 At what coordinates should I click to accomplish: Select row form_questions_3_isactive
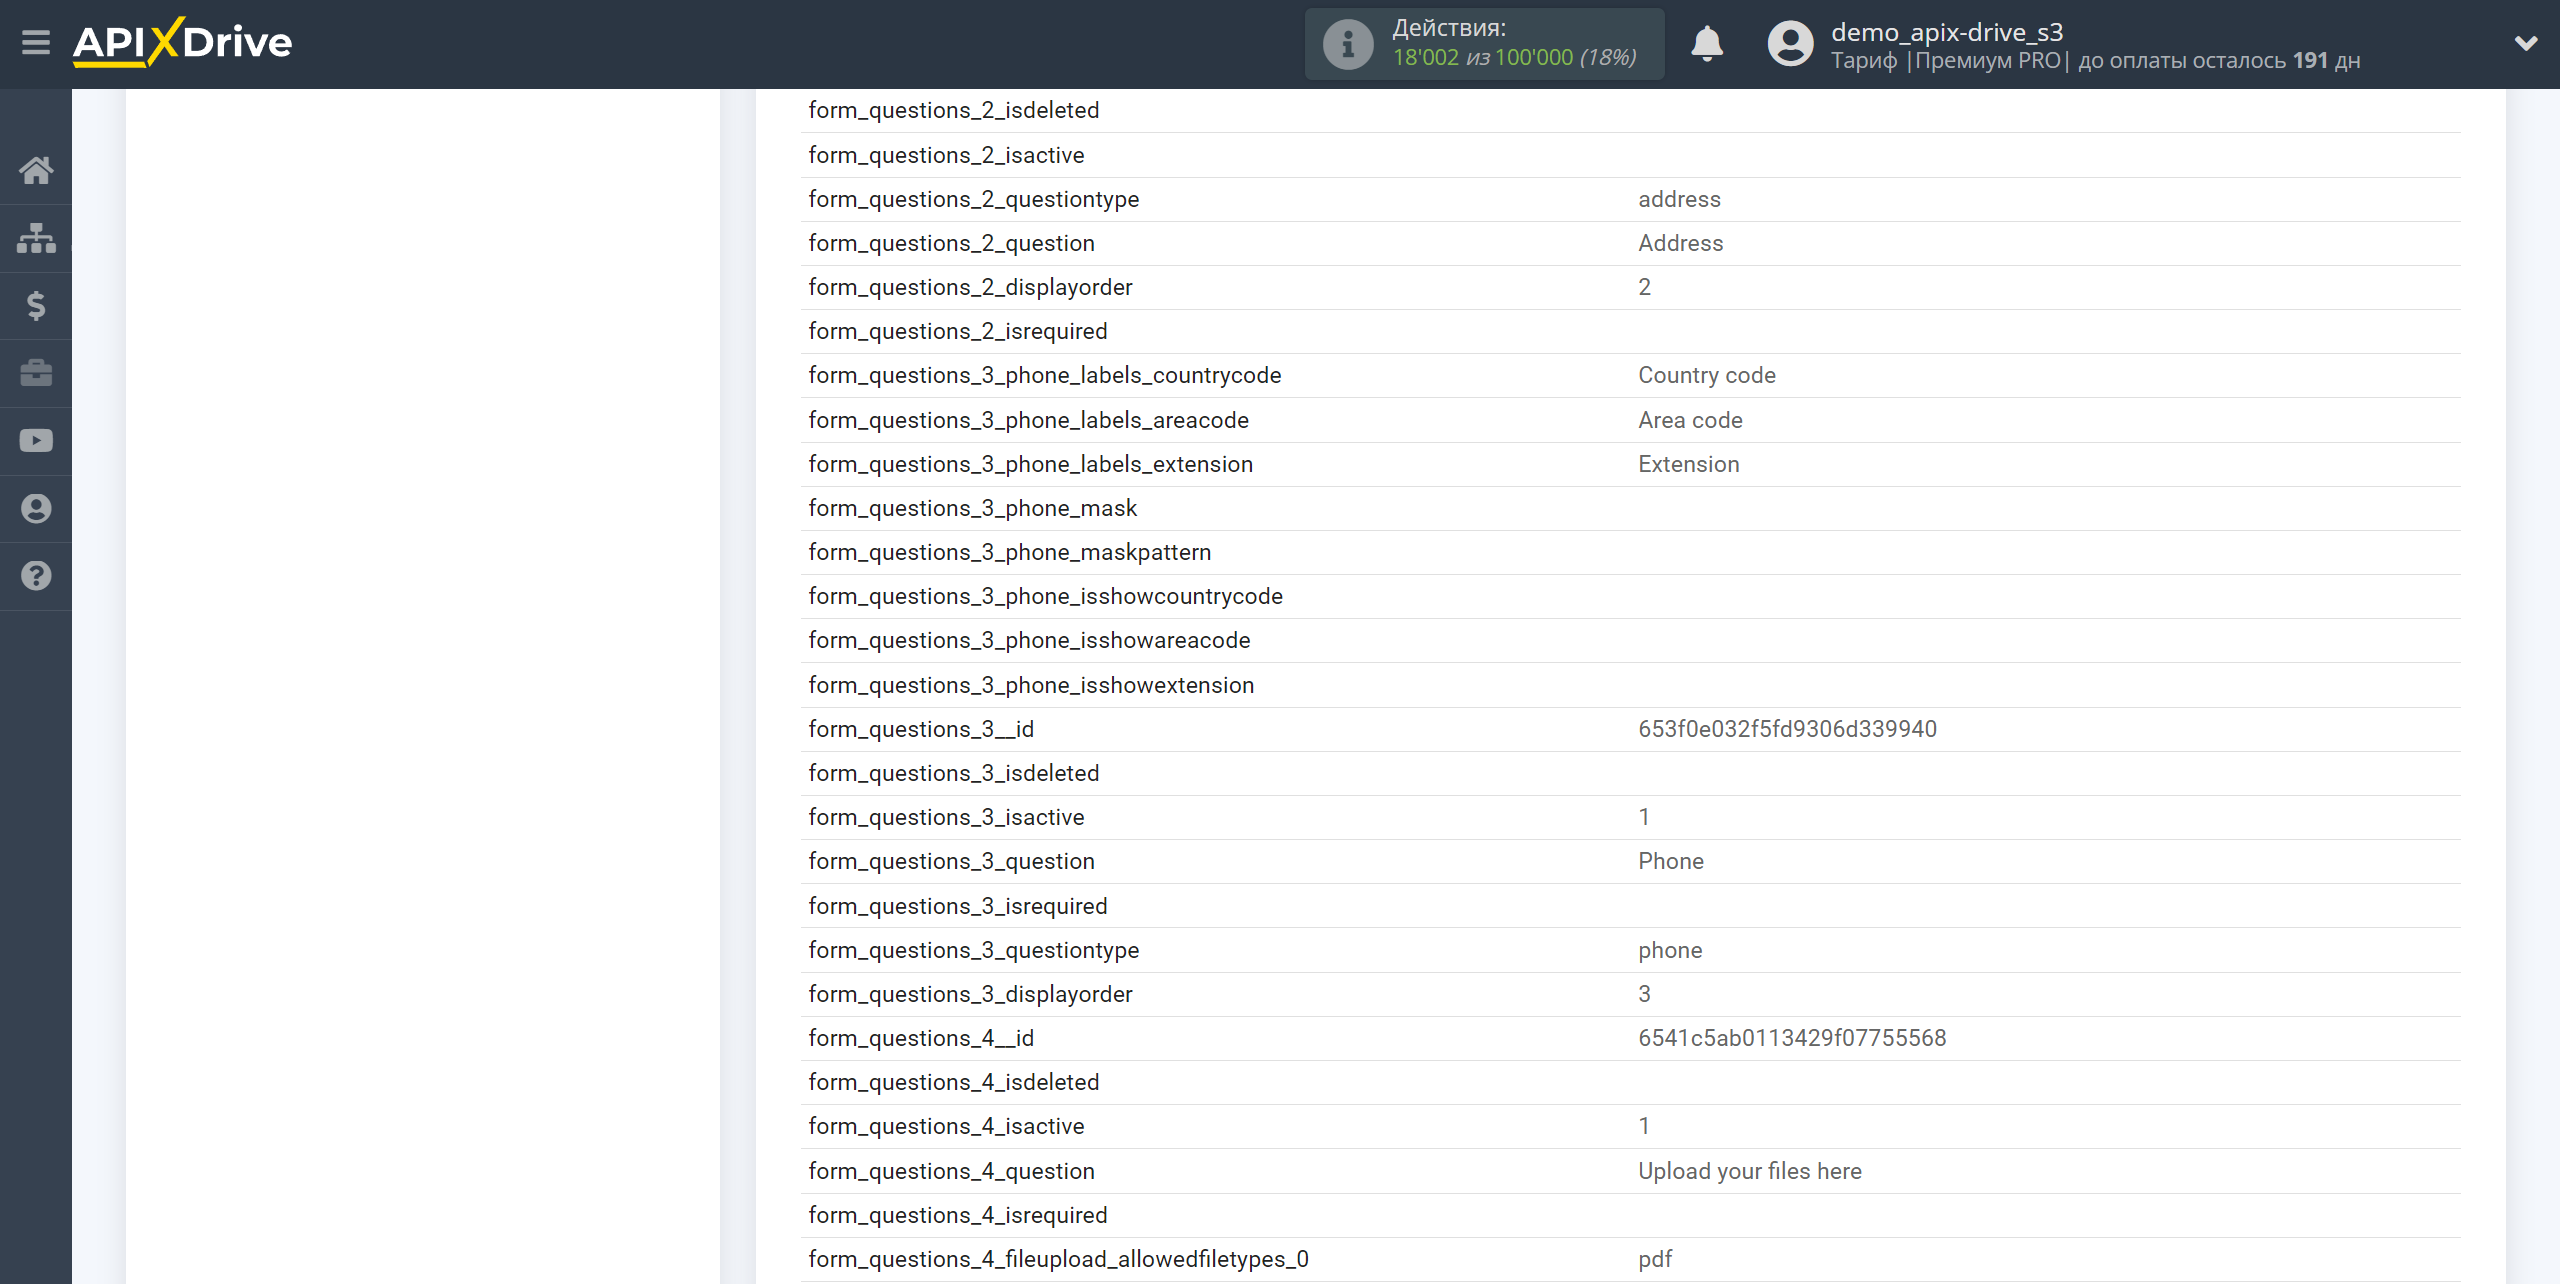(1630, 817)
